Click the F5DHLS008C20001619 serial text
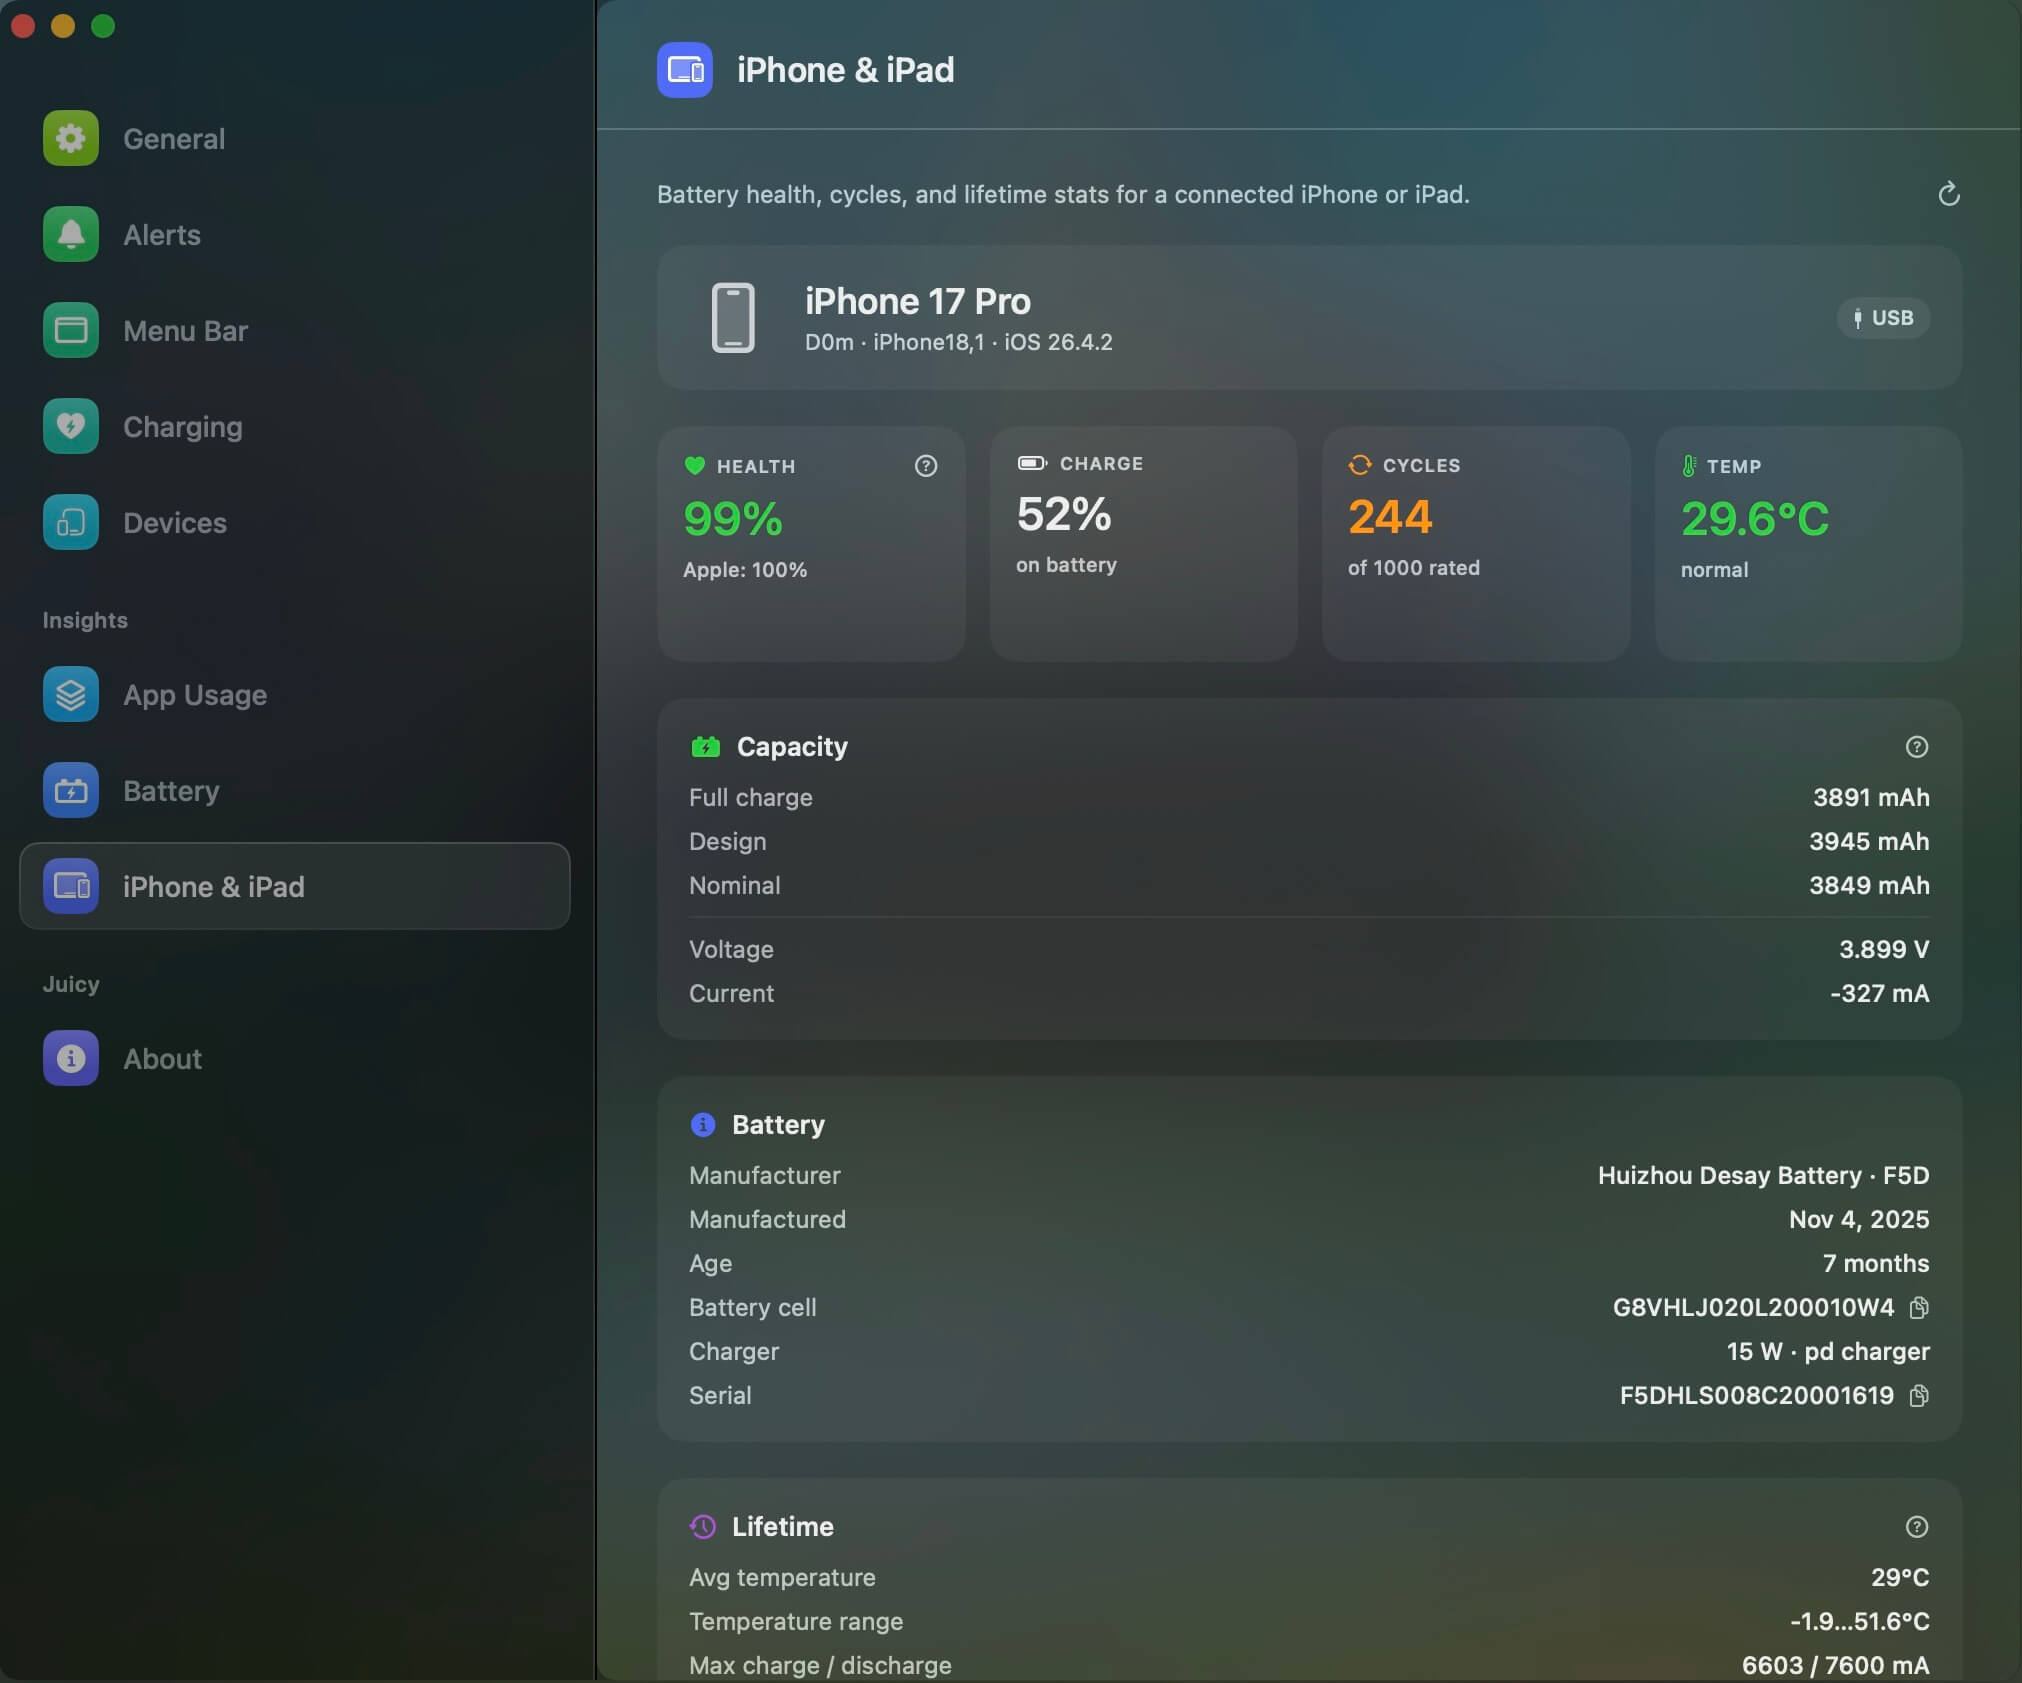2022x1683 pixels. [x=1757, y=1395]
